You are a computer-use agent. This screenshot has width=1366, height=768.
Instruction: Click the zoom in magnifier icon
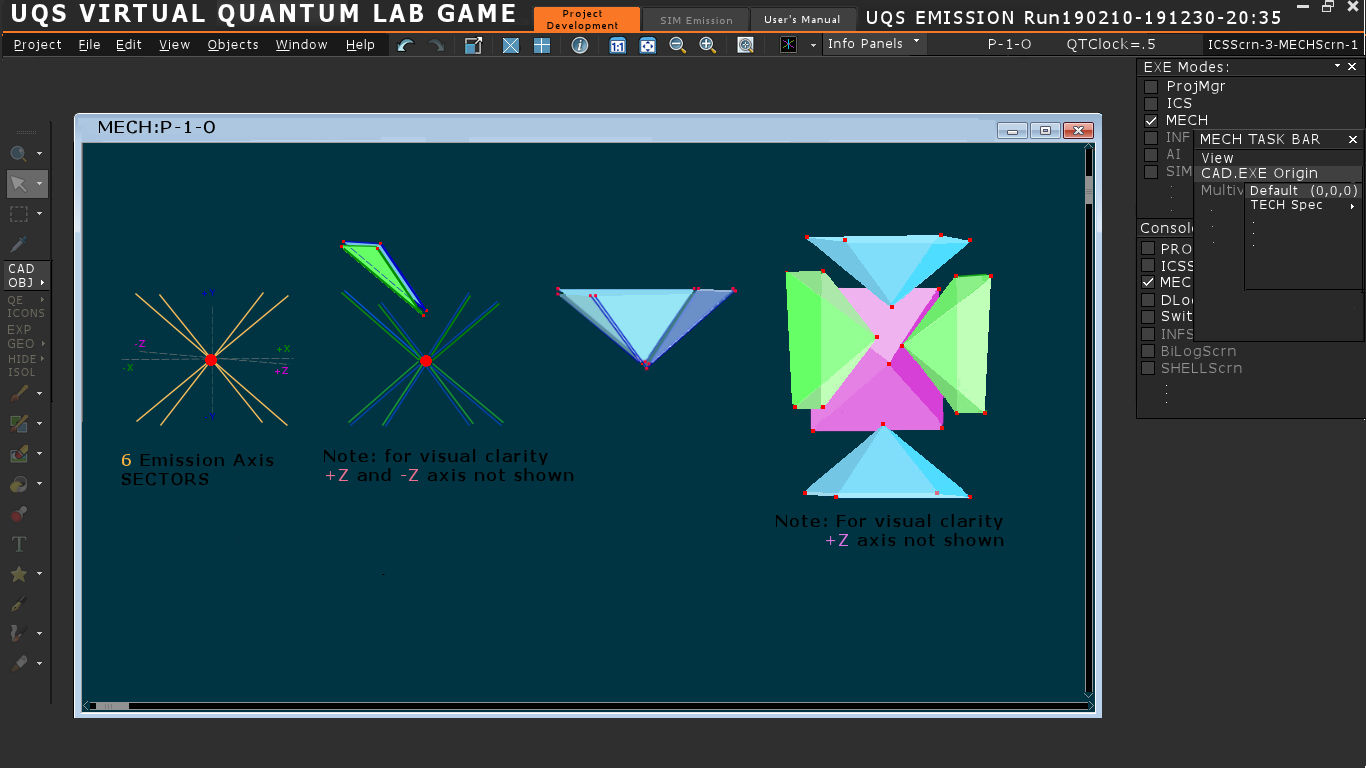click(707, 45)
